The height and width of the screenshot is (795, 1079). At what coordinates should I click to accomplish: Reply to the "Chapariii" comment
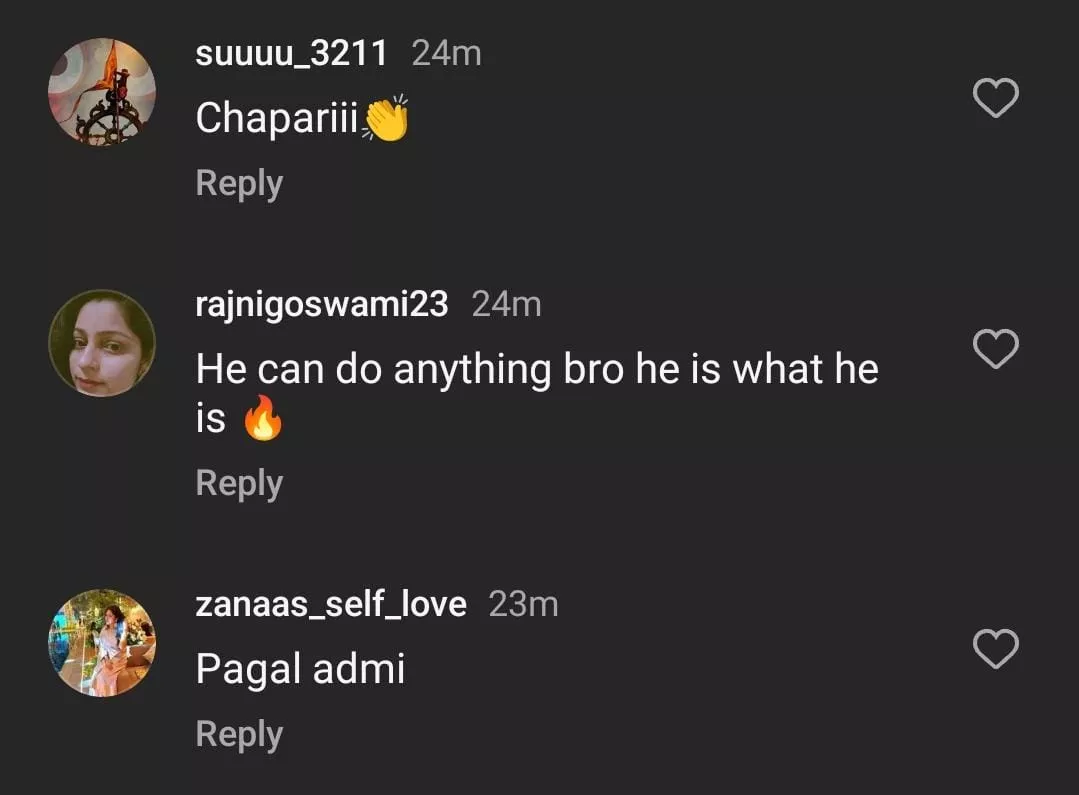coord(239,184)
